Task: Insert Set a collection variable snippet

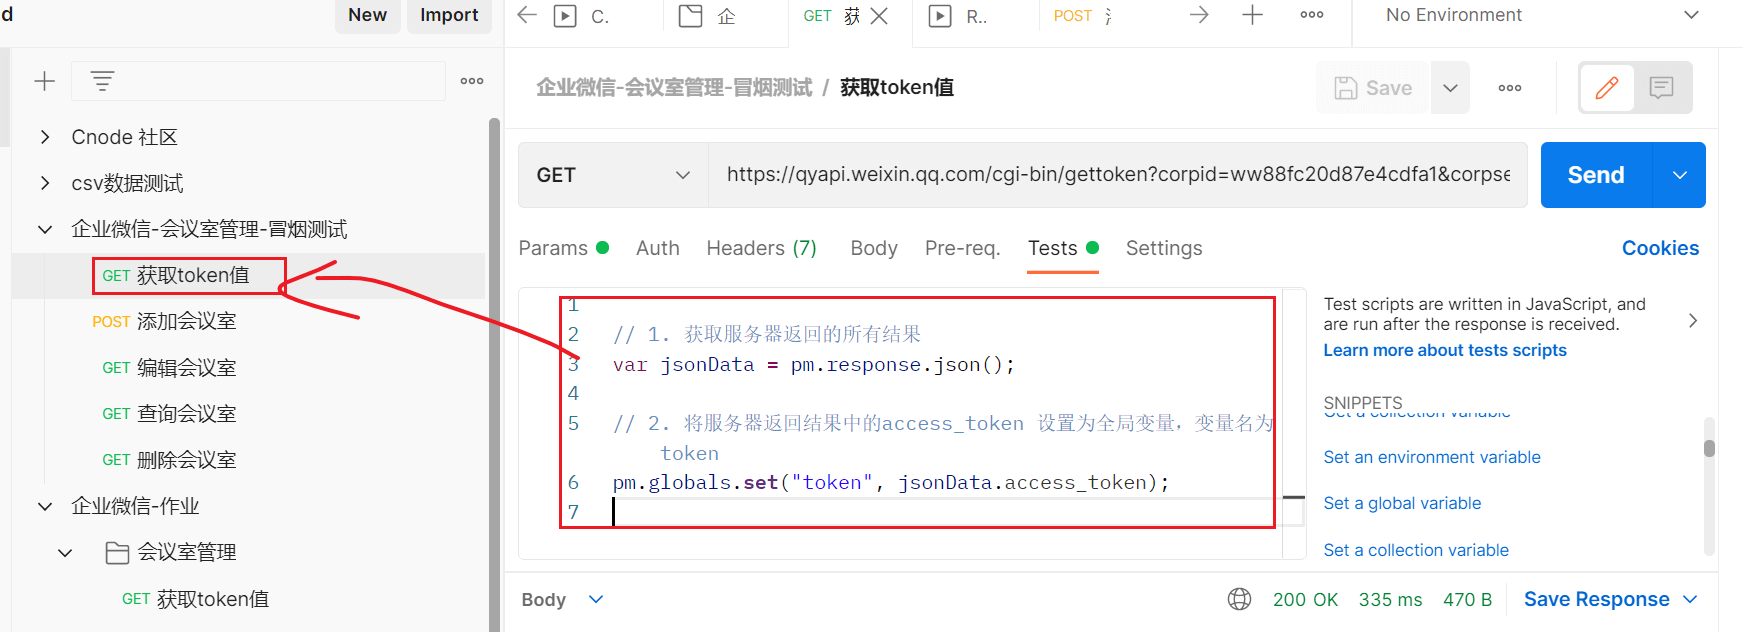Action: click(1416, 550)
